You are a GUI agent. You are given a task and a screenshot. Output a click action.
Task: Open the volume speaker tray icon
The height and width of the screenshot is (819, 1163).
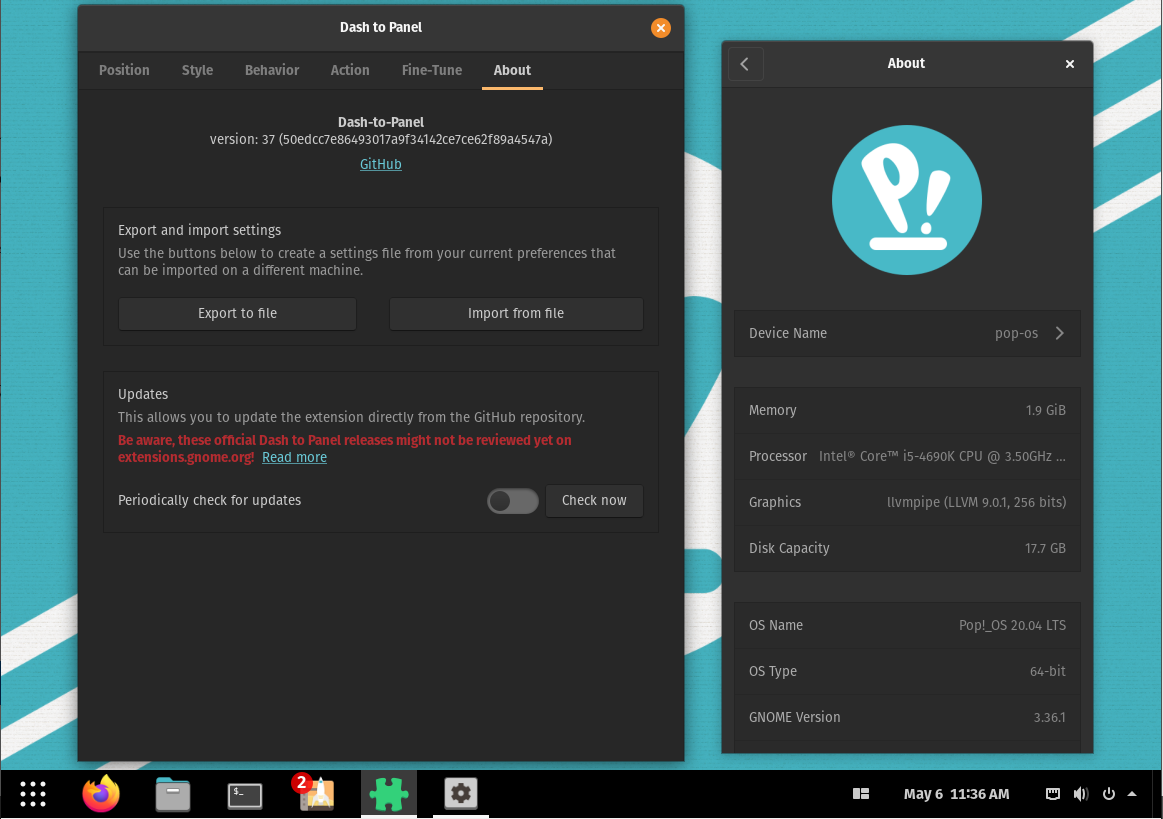coord(1081,794)
